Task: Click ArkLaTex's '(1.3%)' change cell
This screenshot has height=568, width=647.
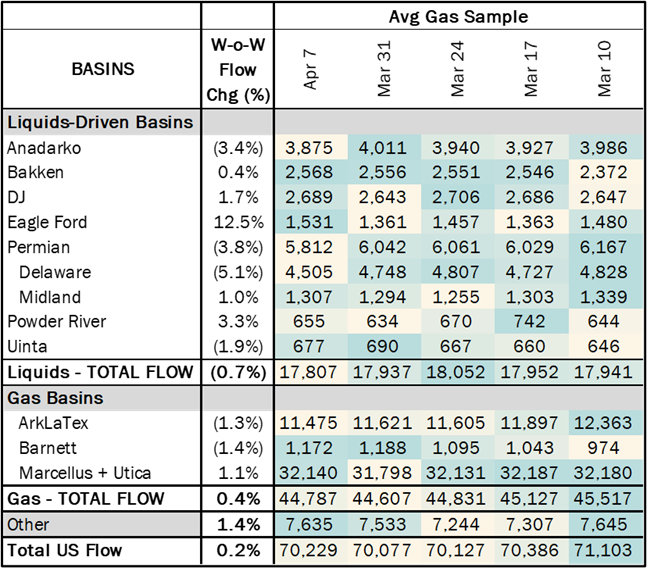Action: tap(238, 424)
